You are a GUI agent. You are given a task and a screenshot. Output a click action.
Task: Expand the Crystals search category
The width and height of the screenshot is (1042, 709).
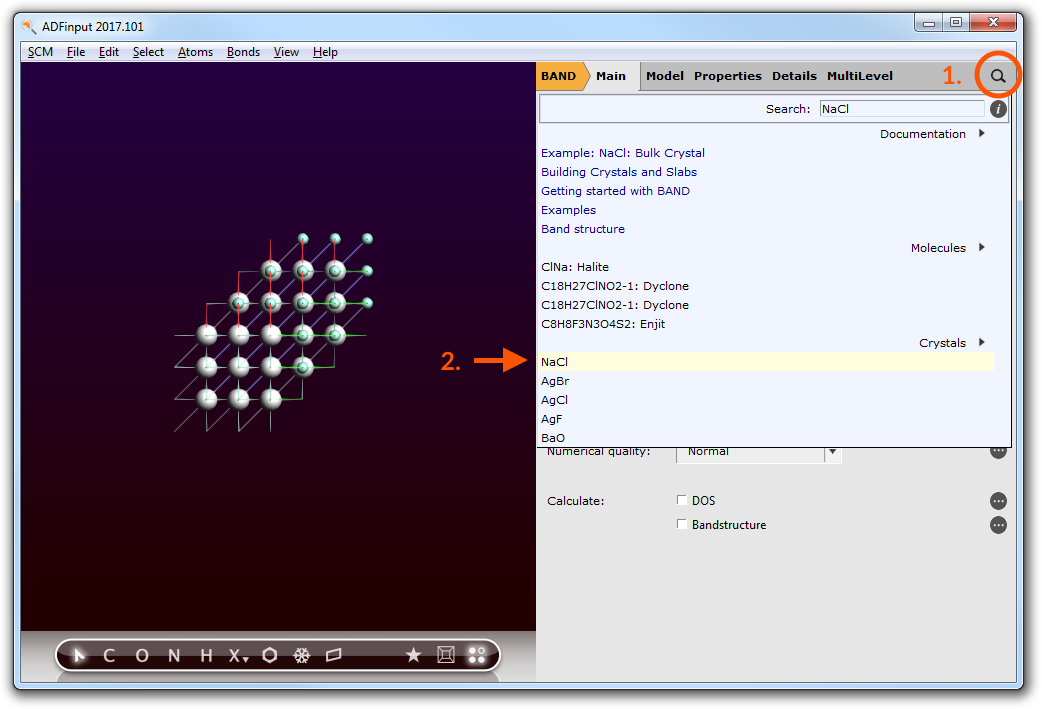coord(982,343)
